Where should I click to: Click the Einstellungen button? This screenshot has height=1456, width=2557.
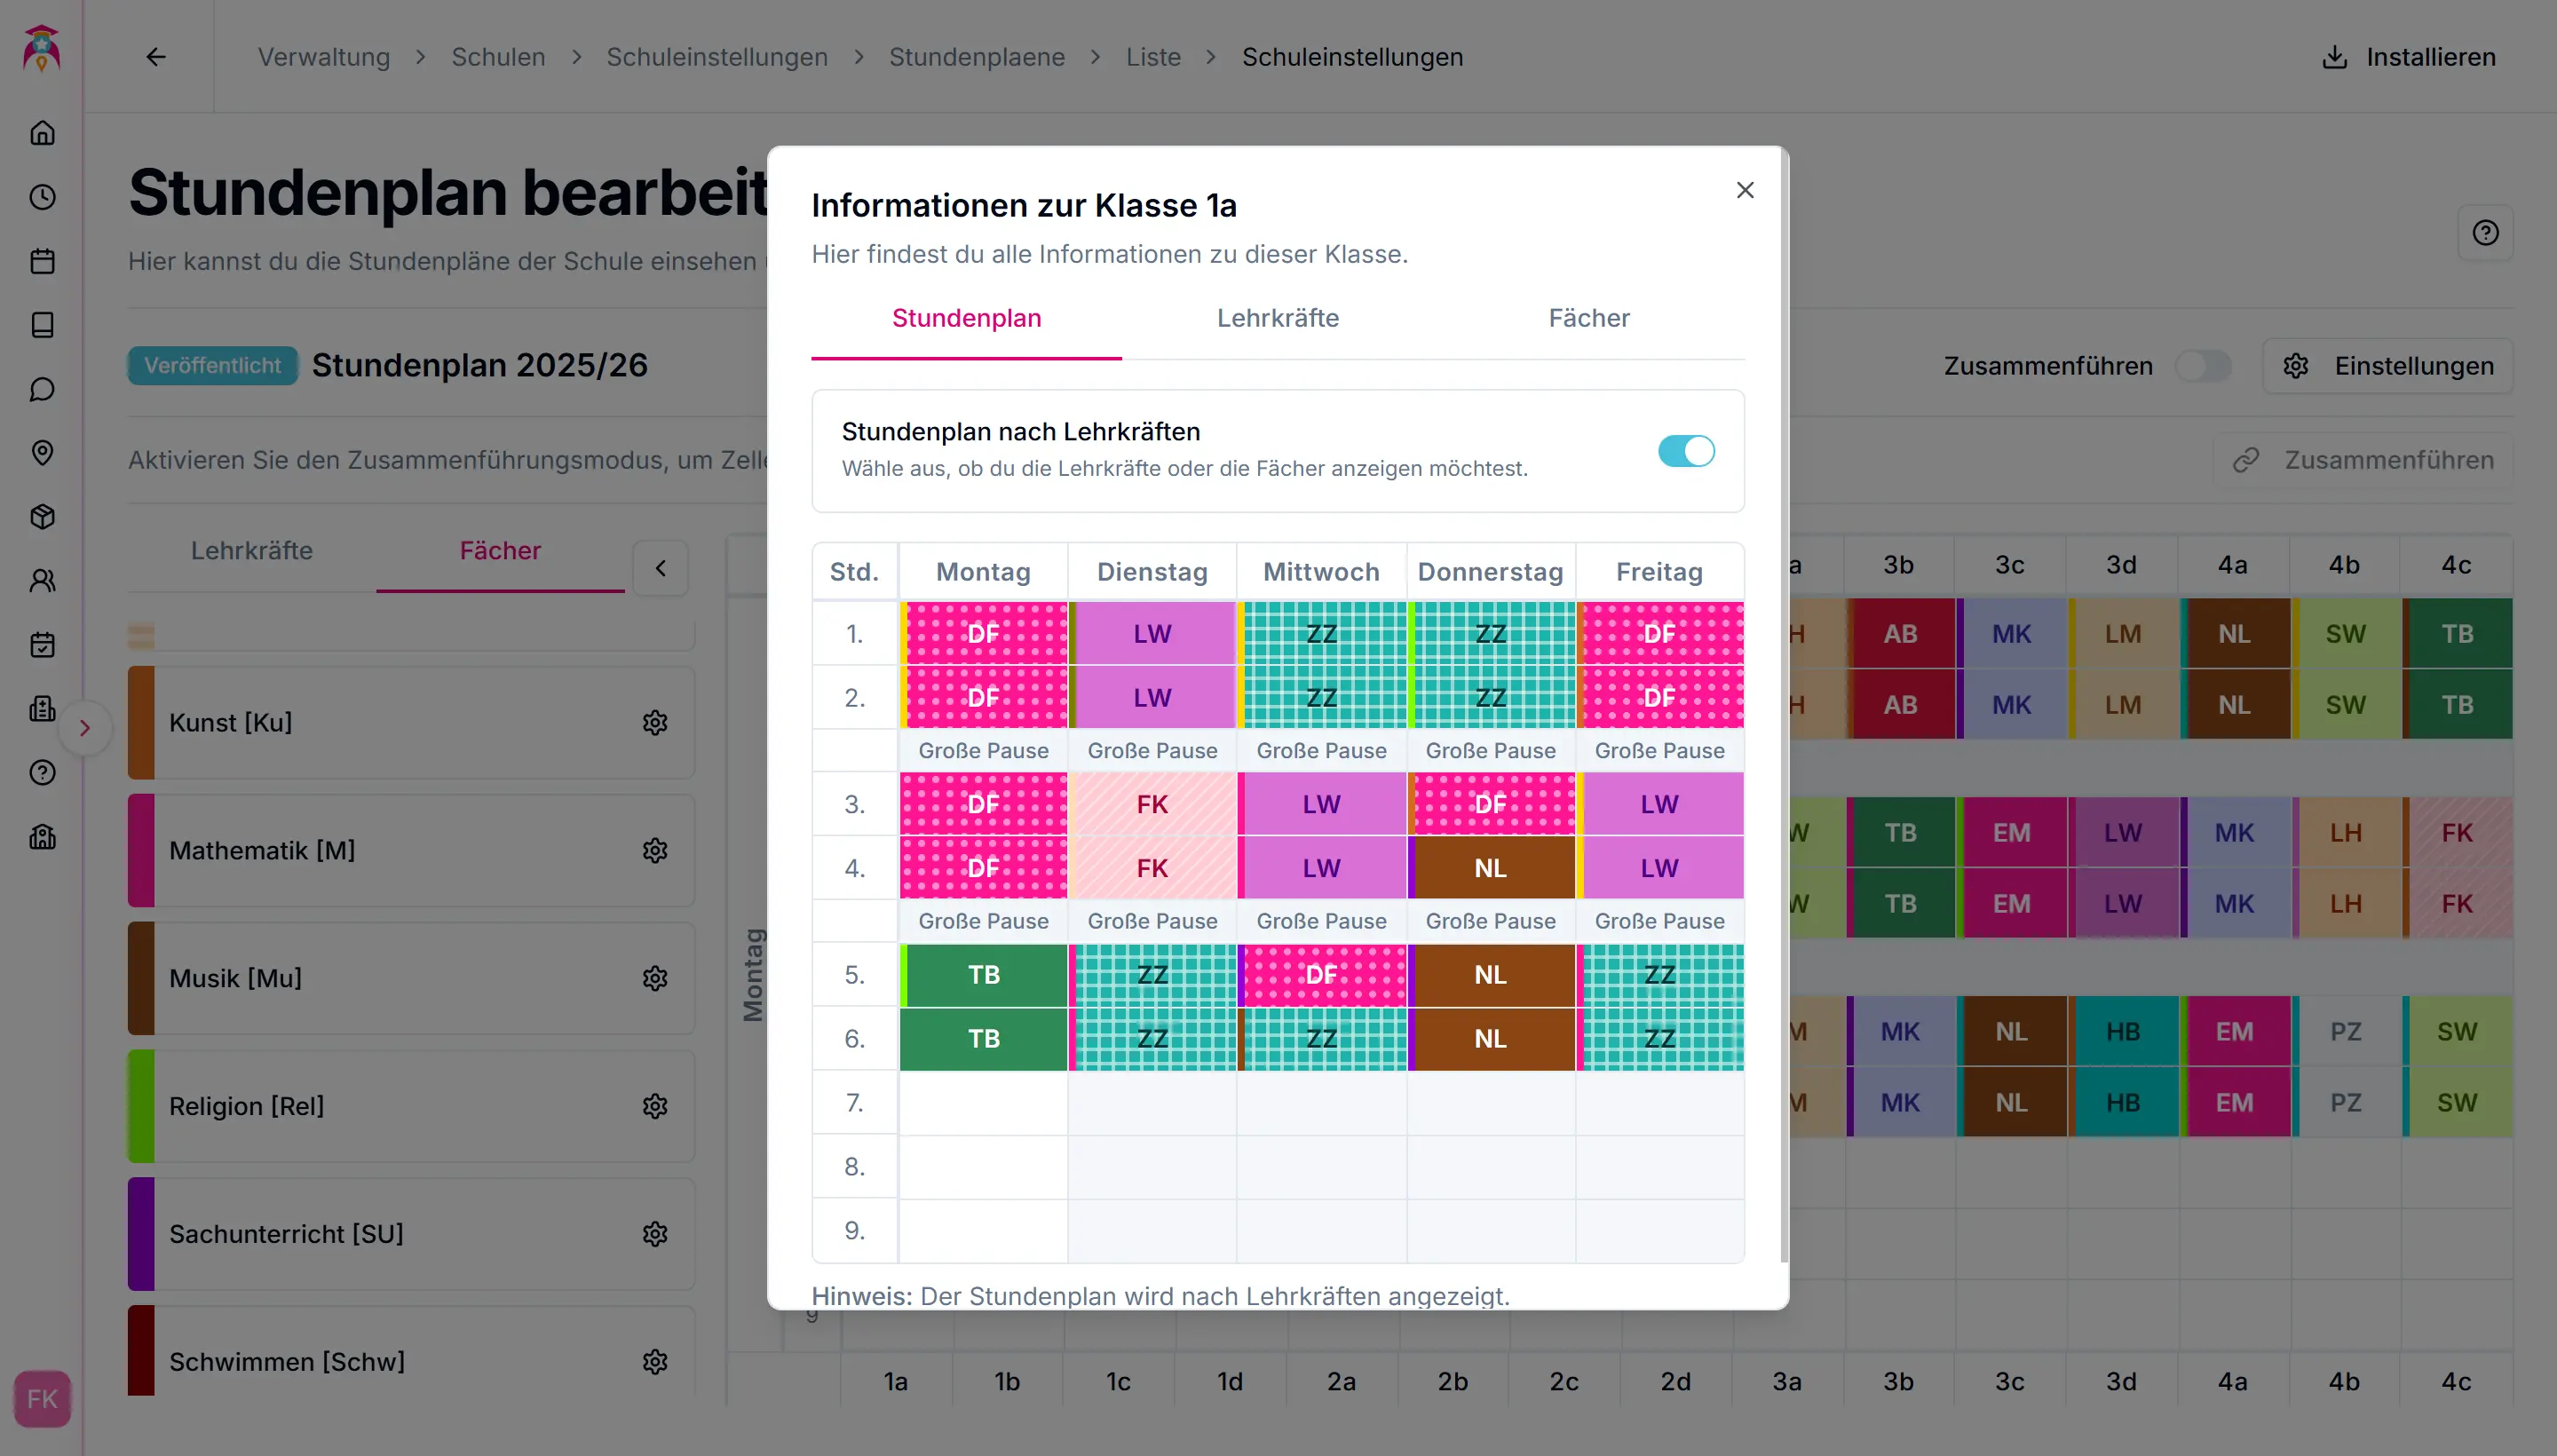(x=2388, y=366)
